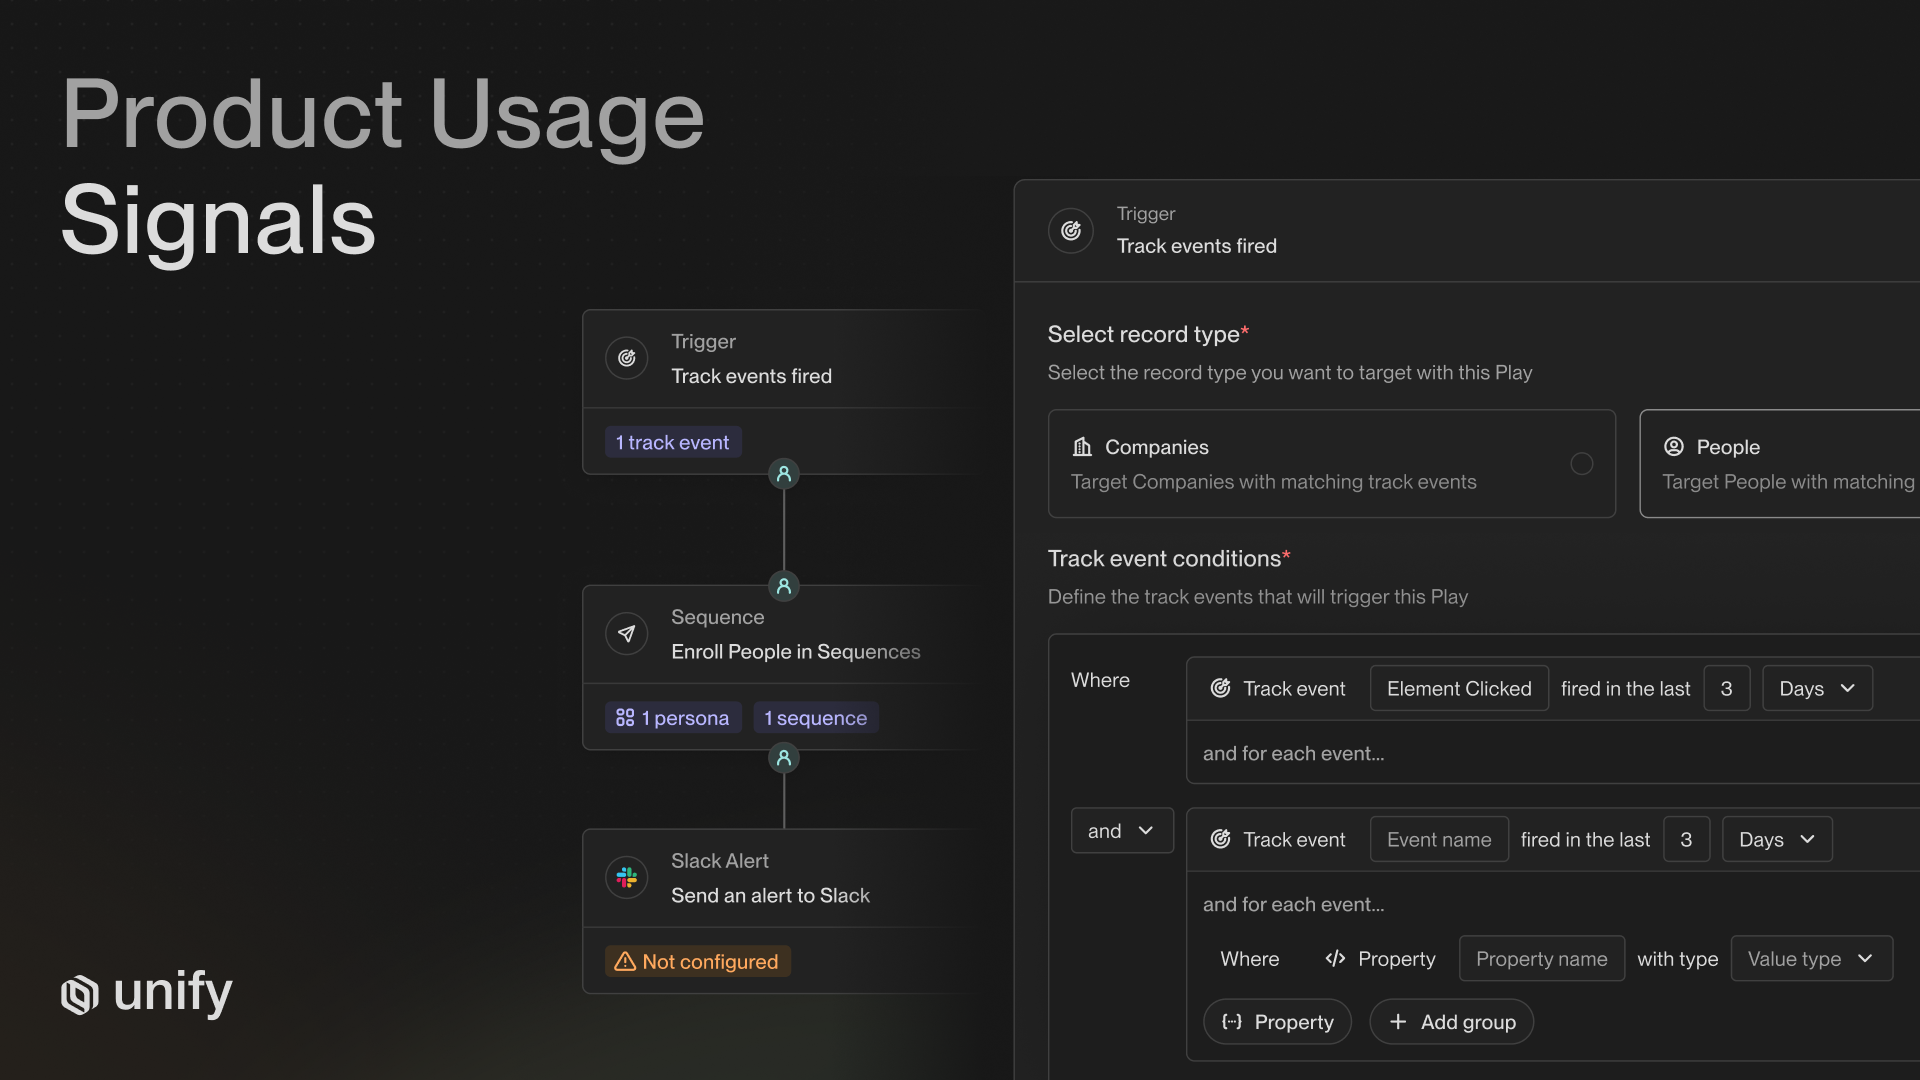Click the Add group button

pyautogui.click(x=1451, y=1022)
